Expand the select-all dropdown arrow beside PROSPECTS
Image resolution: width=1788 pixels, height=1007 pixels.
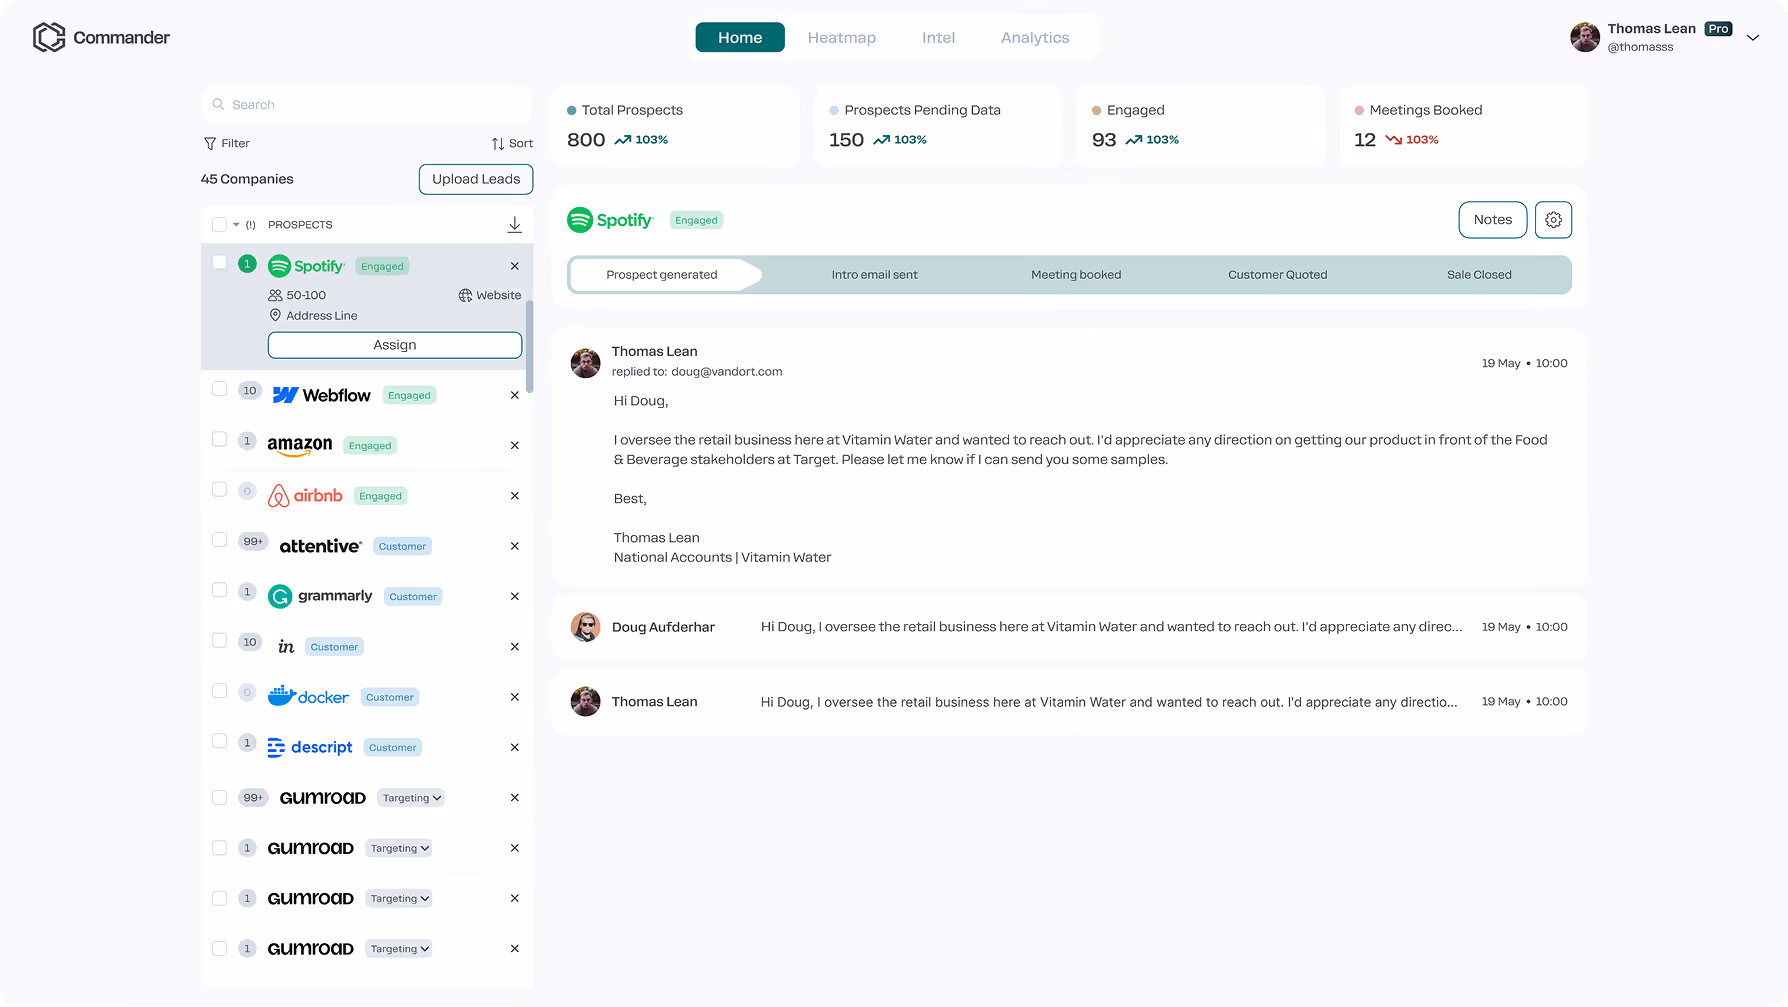(236, 225)
